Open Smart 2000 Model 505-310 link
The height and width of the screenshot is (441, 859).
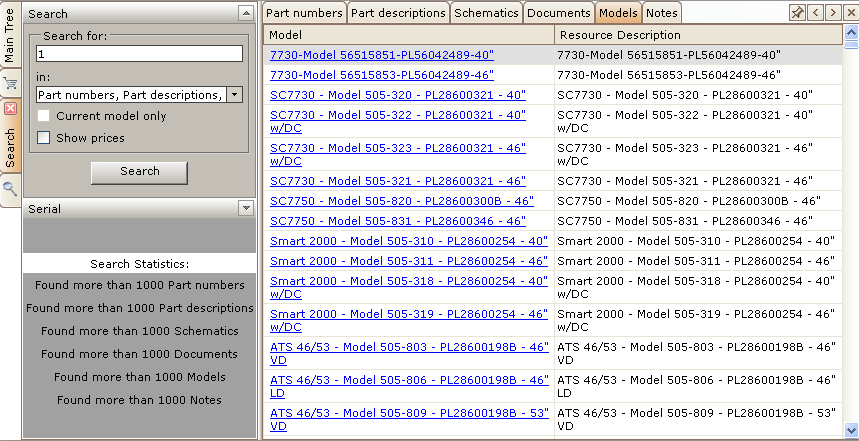click(x=409, y=241)
